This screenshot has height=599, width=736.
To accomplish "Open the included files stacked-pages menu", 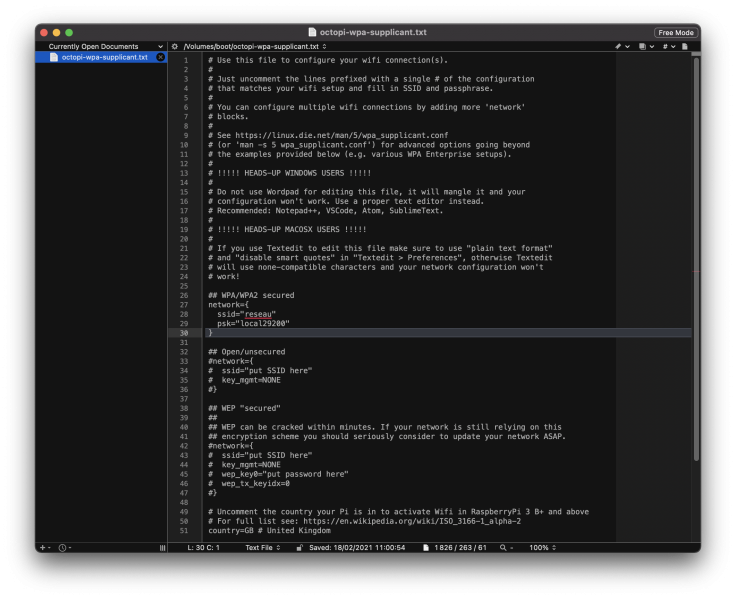I will point(645,46).
